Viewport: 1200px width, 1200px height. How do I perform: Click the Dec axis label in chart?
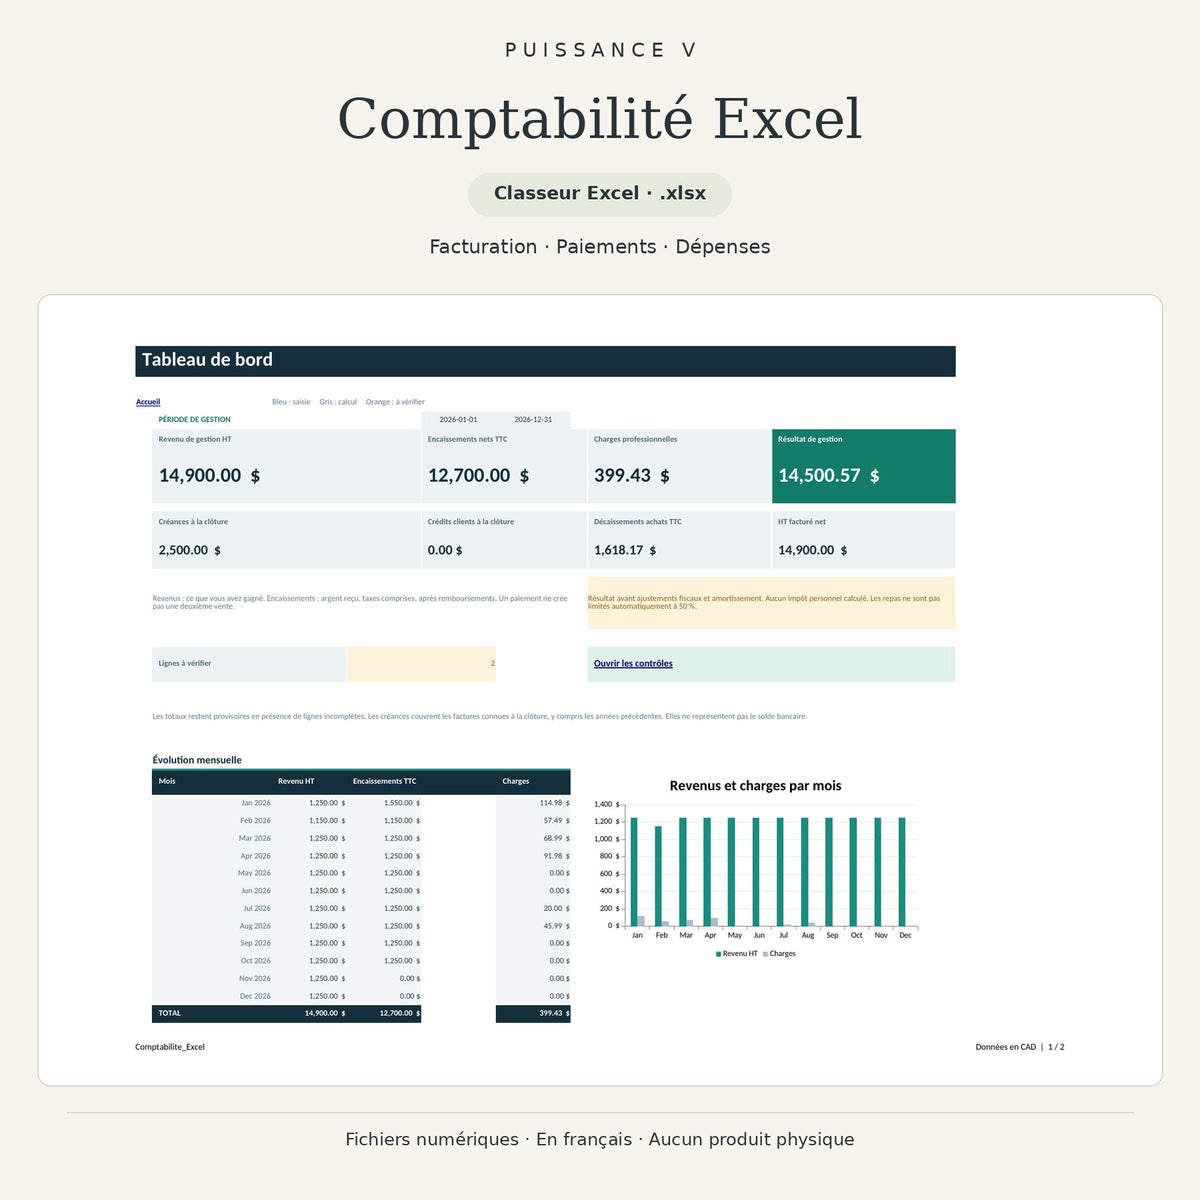(x=905, y=936)
